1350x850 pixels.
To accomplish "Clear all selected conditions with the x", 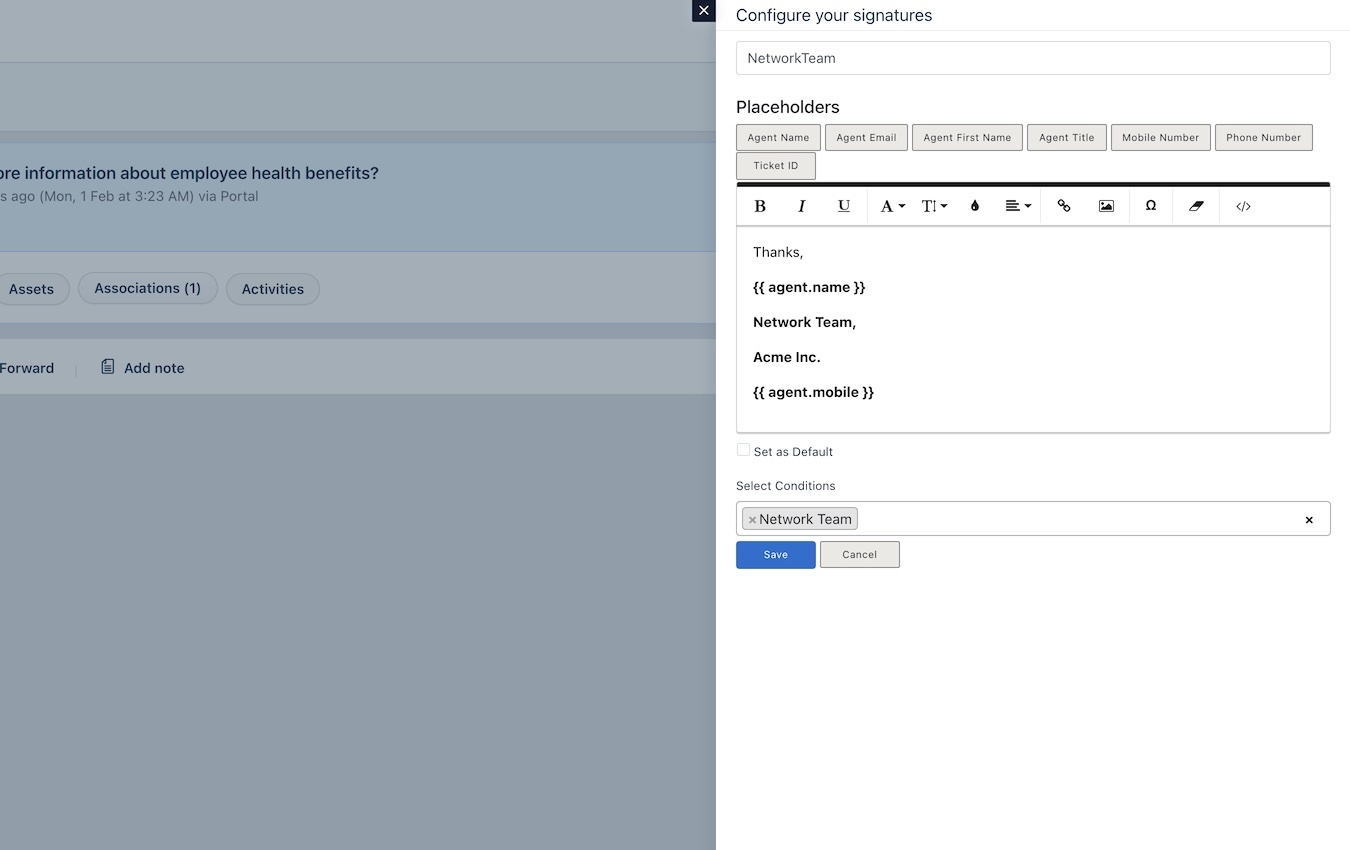I will coord(1309,519).
